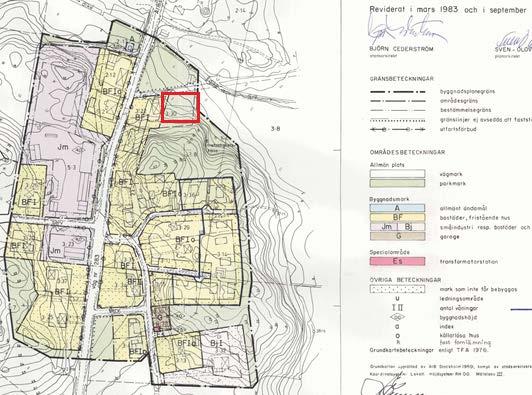532x395 pixels.
Task: Click the handwritten 'fast fornlämning' text
Action: 465,342
